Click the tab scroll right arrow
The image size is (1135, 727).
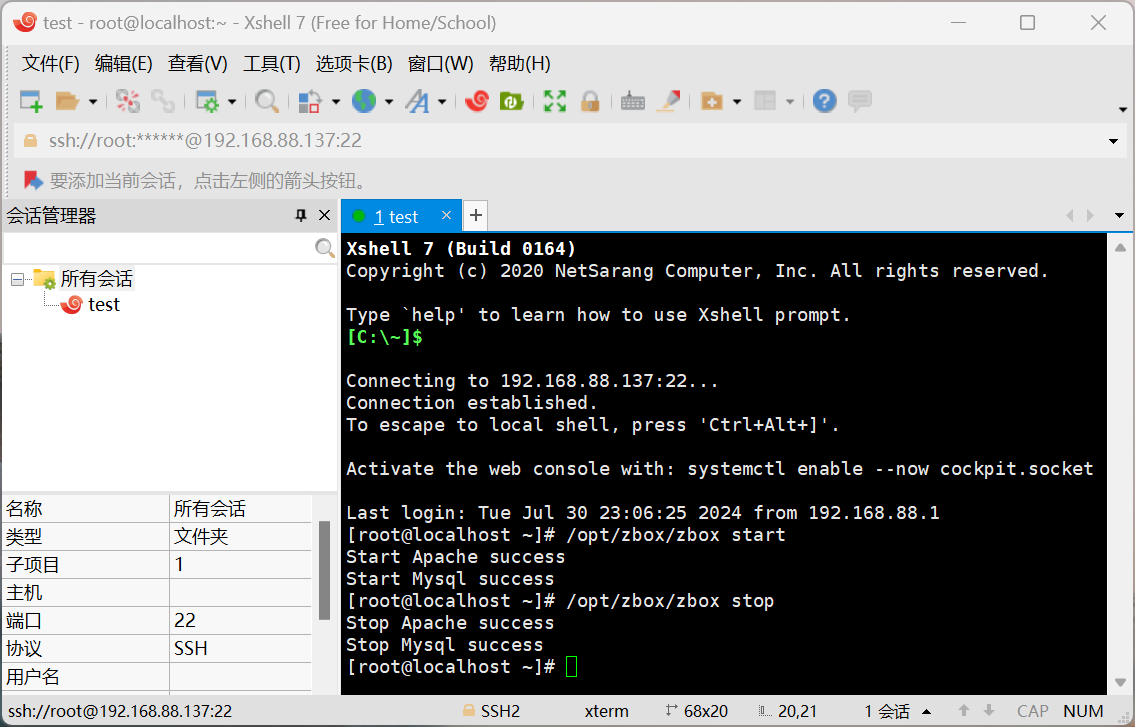click(1090, 215)
